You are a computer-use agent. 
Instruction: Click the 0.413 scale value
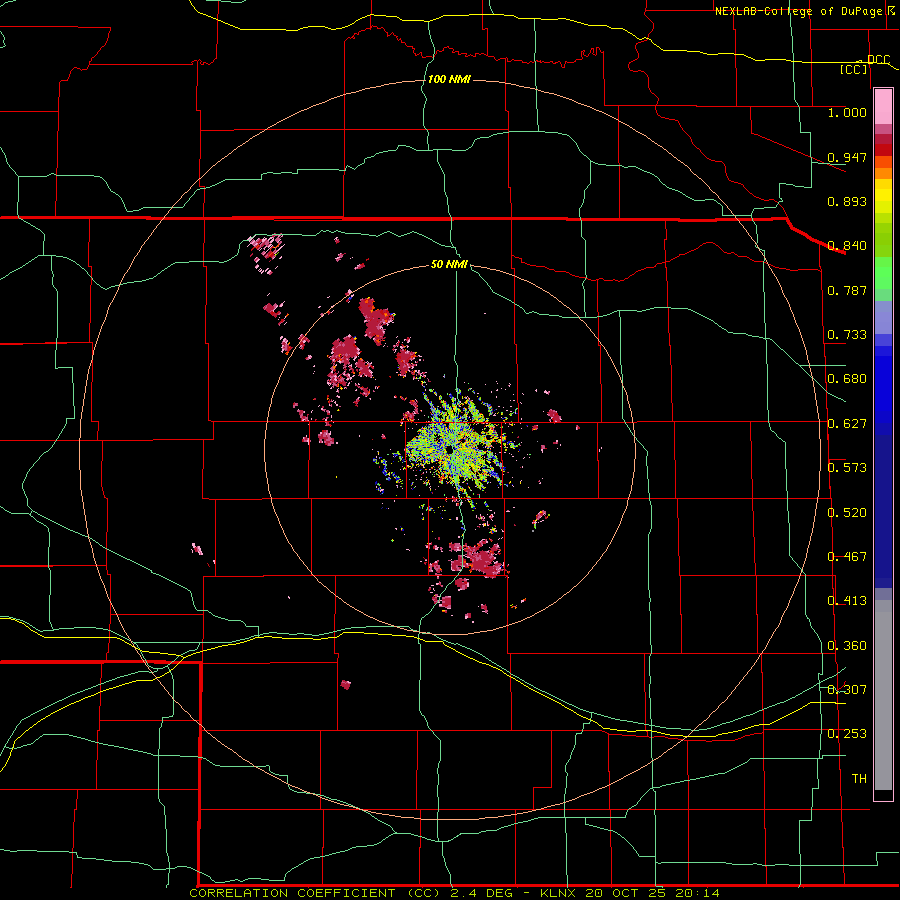click(847, 601)
